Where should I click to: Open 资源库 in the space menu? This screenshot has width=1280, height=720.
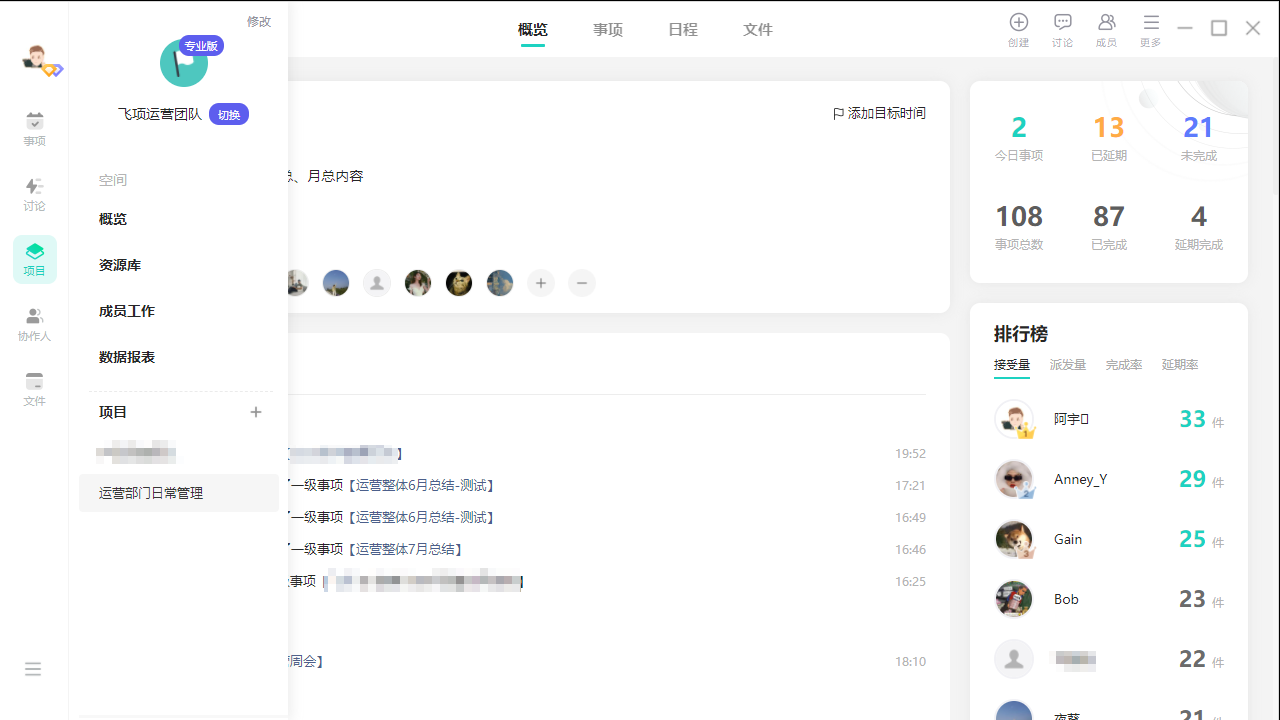click(120, 265)
